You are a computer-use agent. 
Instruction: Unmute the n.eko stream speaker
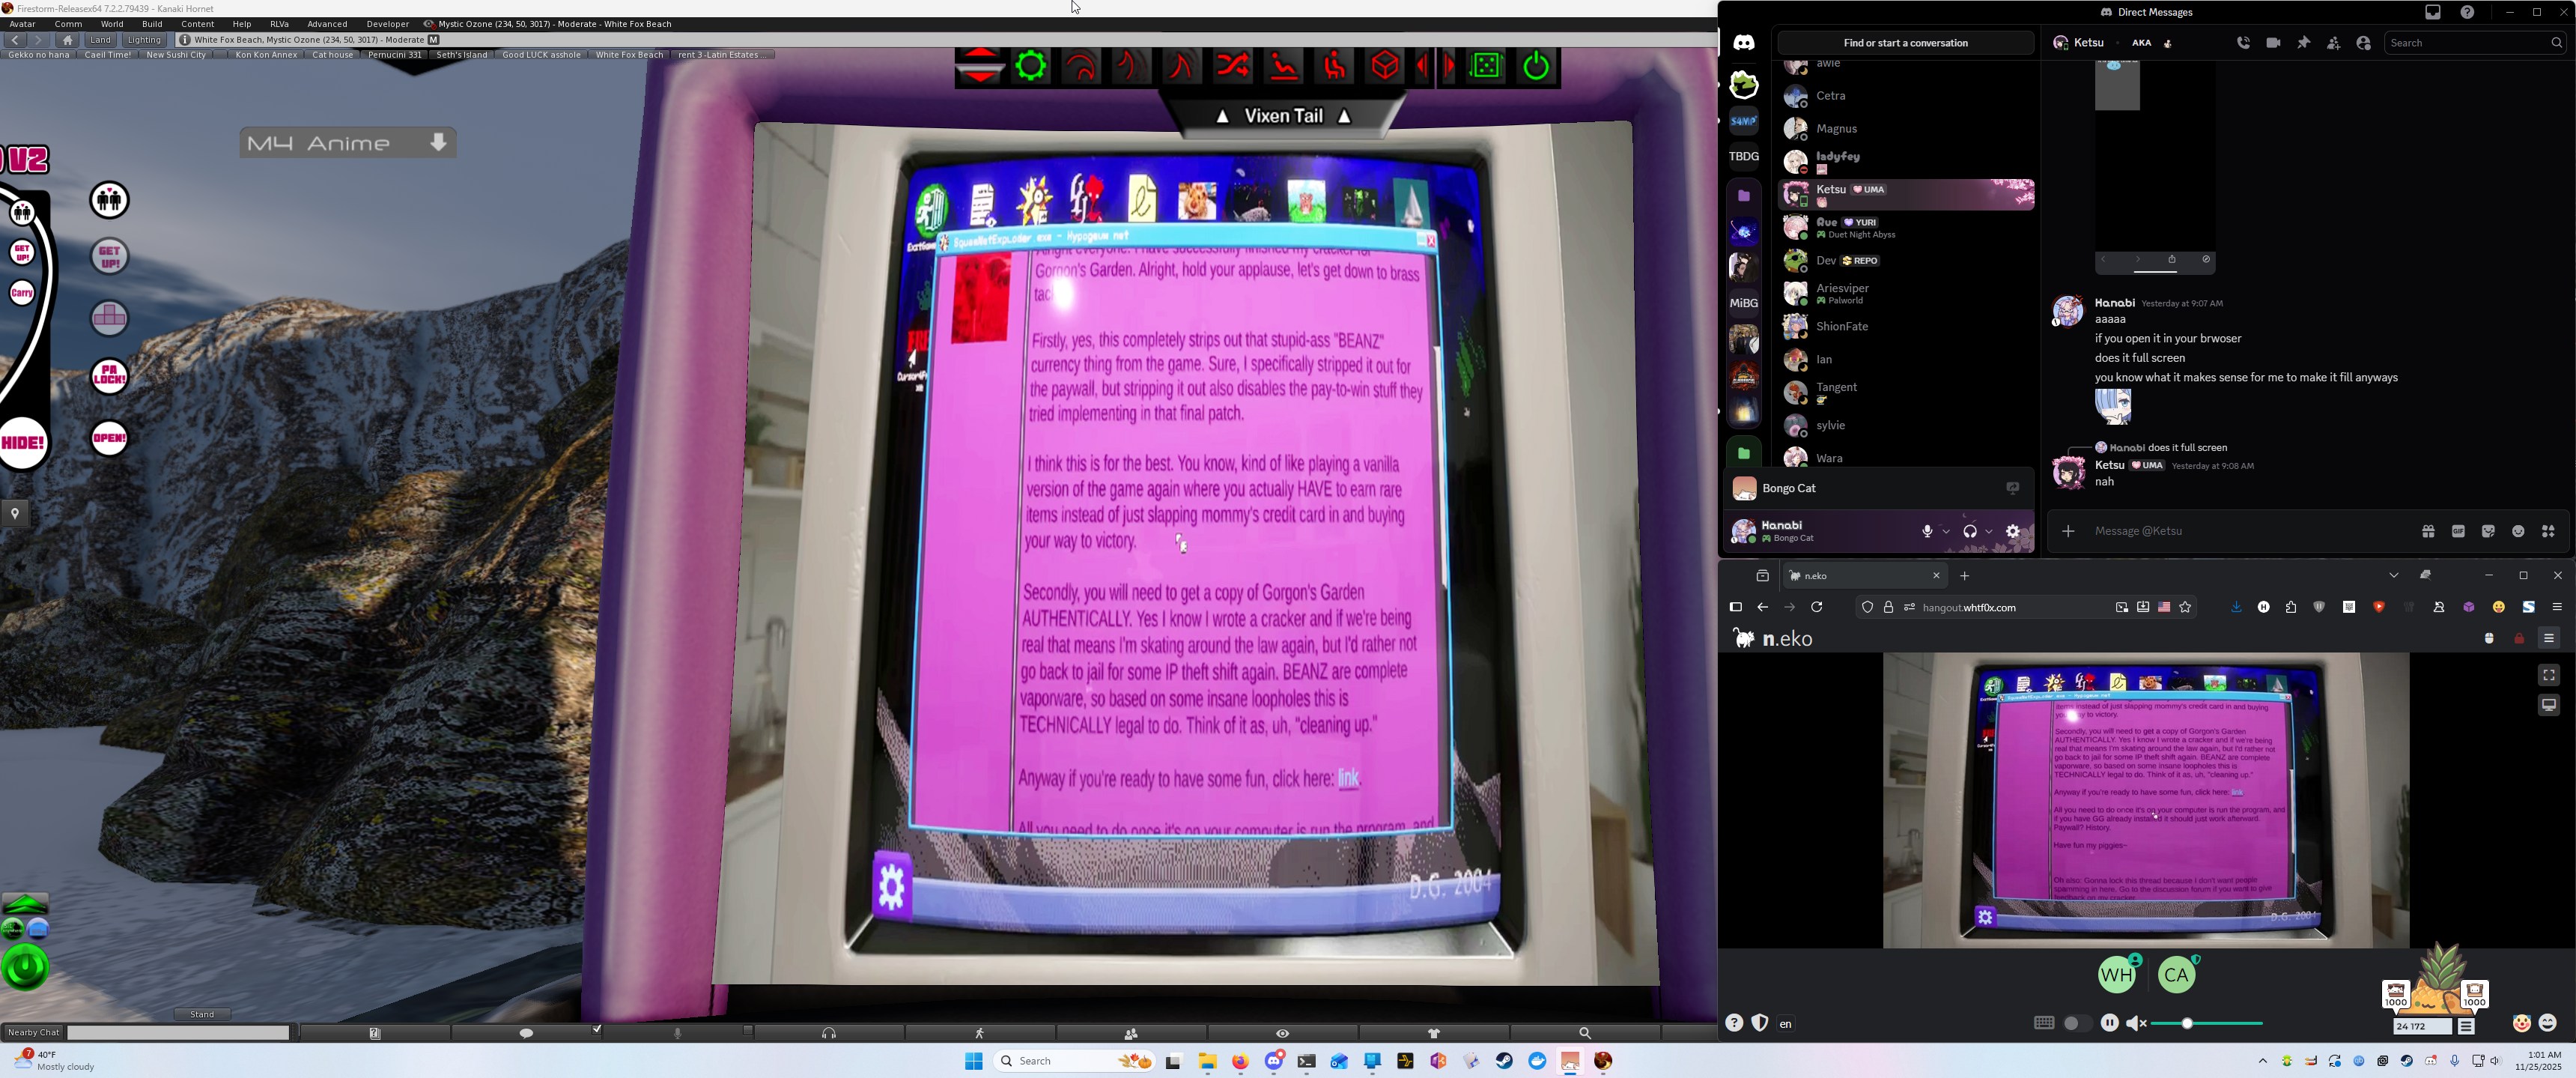coord(2135,1023)
